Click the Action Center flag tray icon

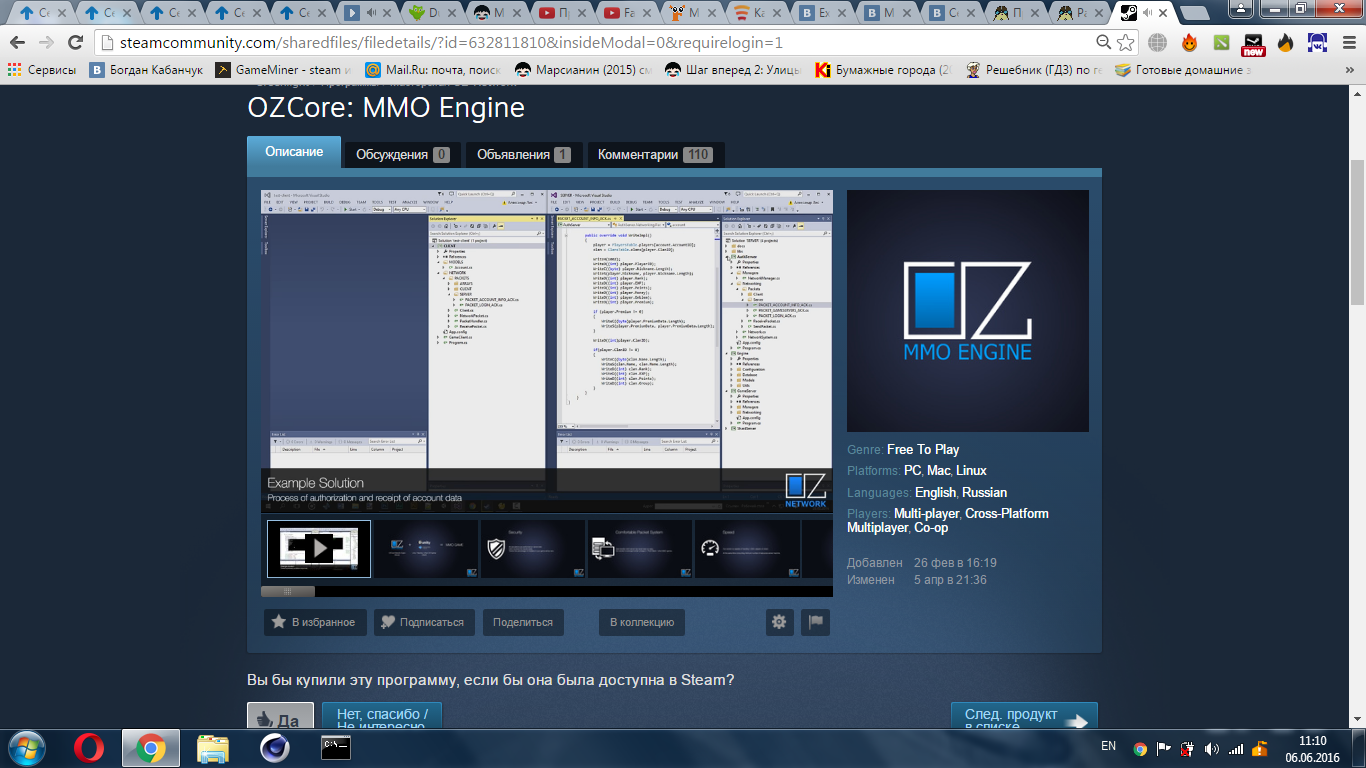pyautogui.click(x=1164, y=749)
